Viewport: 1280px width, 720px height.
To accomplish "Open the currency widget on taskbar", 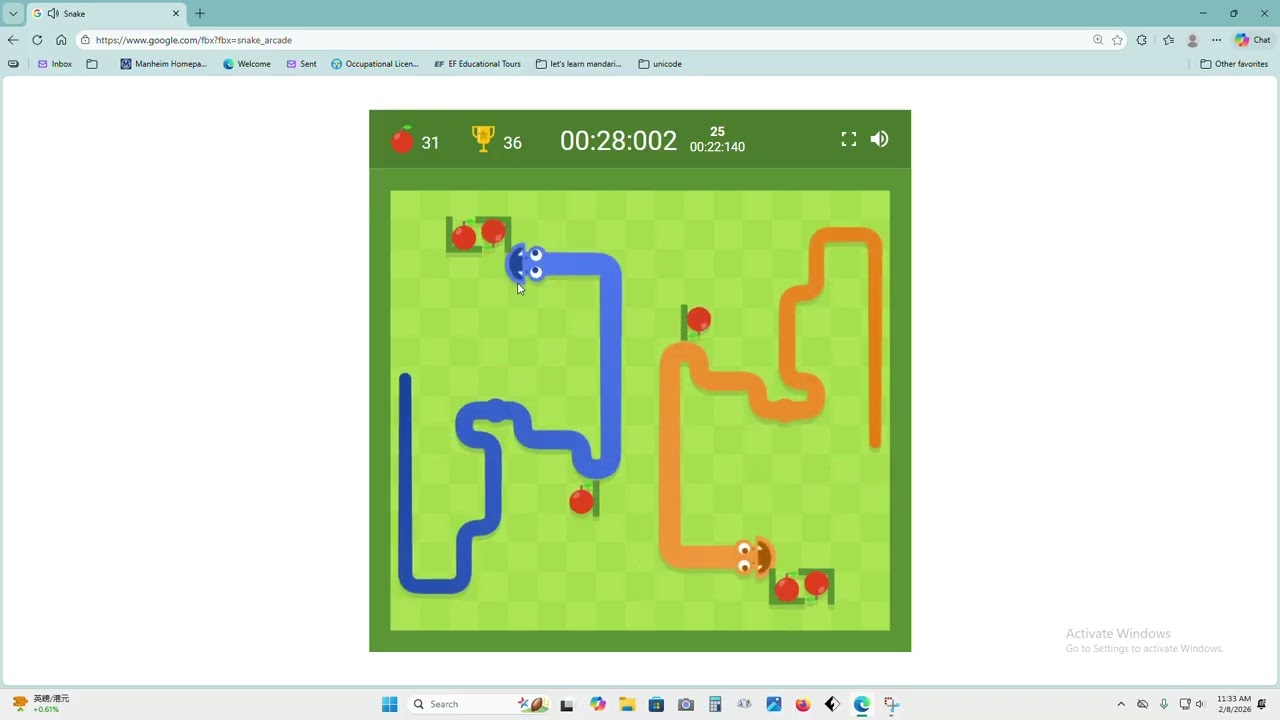I will click(40, 704).
